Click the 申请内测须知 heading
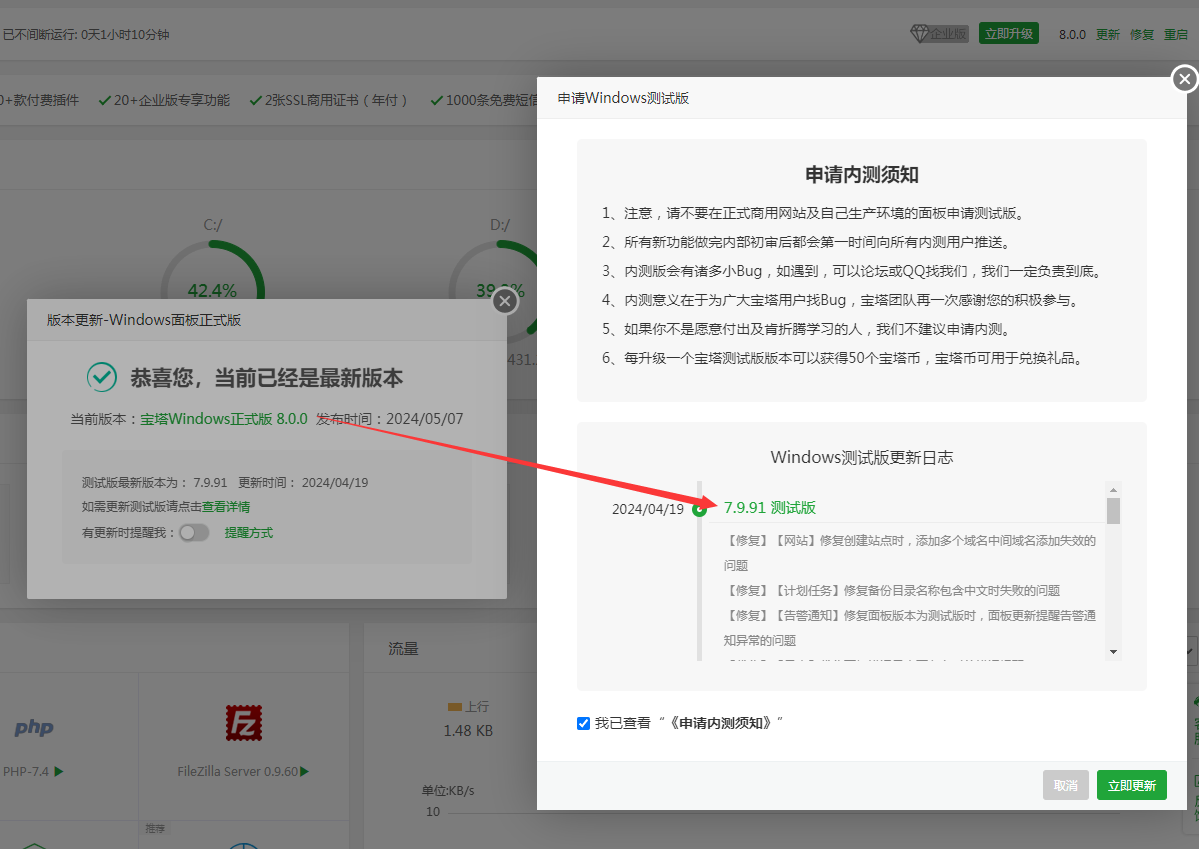This screenshot has width=1199, height=849. [x=862, y=174]
